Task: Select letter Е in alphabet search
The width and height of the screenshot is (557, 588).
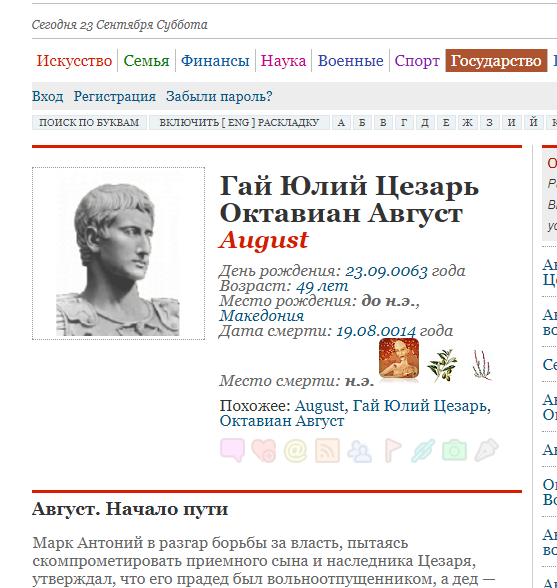Action: [x=446, y=123]
